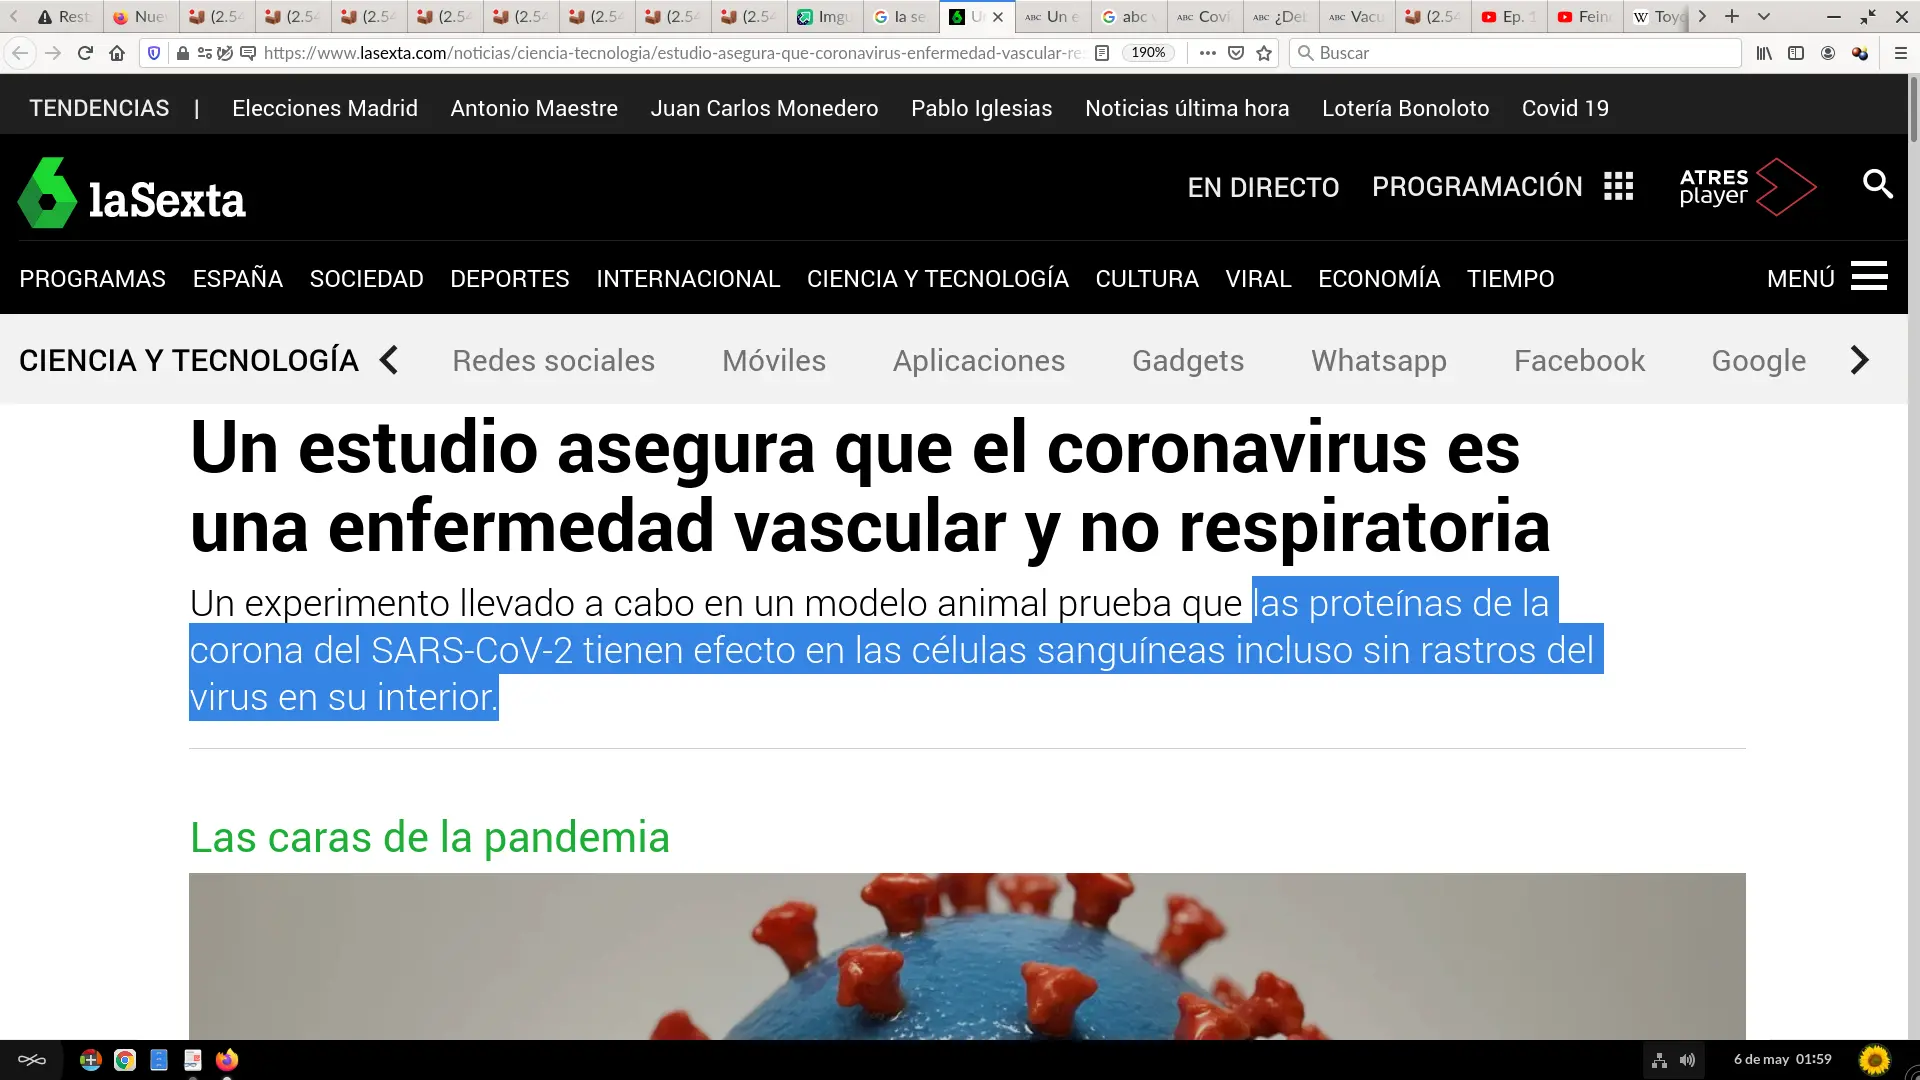This screenshot has width=1920, height=1080.
Task: Open the Library bookshelf icon
Action: point(1764,53)
